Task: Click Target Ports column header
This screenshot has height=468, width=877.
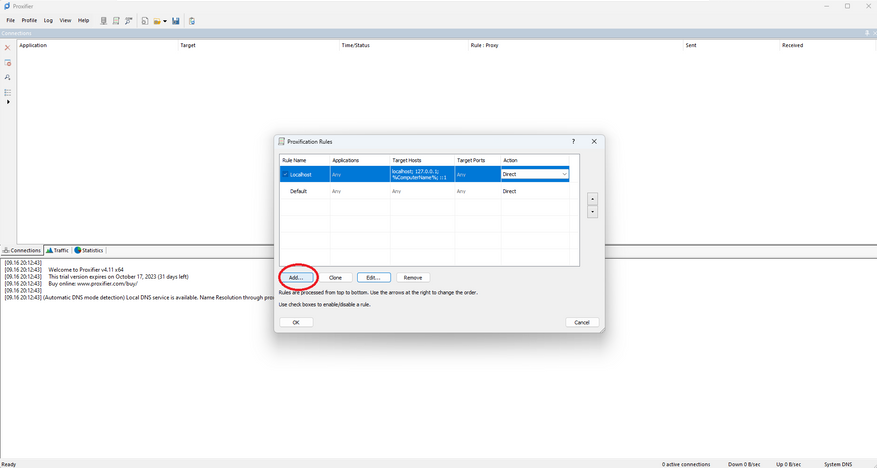Action: [478, 160]
